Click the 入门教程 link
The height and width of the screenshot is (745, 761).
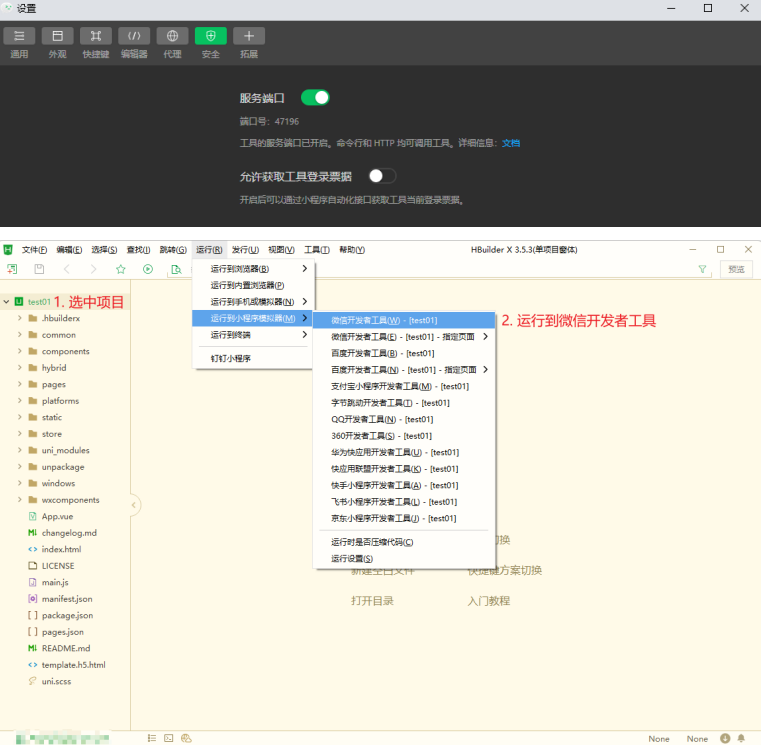489,601
